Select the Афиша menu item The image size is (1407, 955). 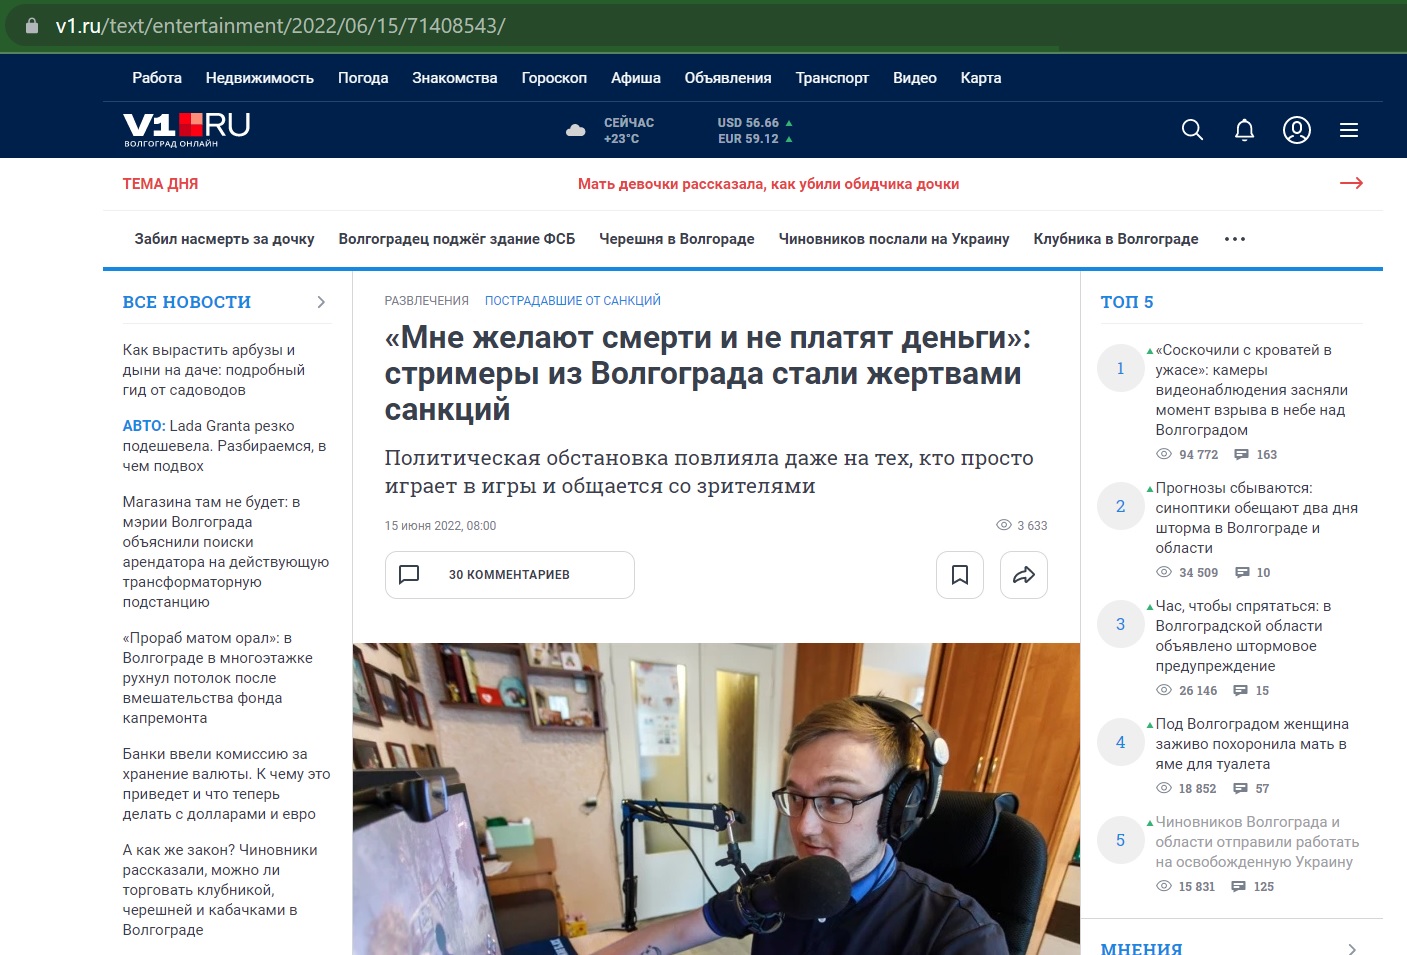pos(635,78)
